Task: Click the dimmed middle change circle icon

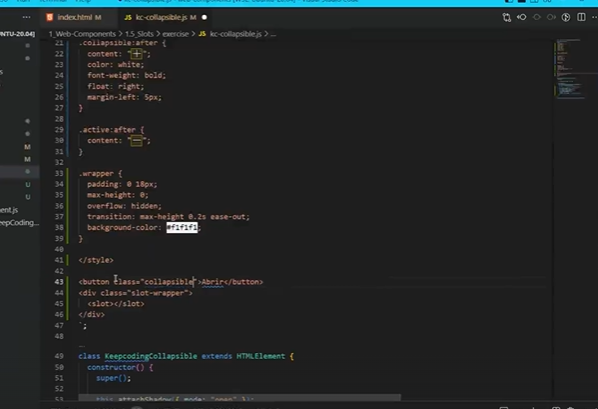Action: coord(537,17)
